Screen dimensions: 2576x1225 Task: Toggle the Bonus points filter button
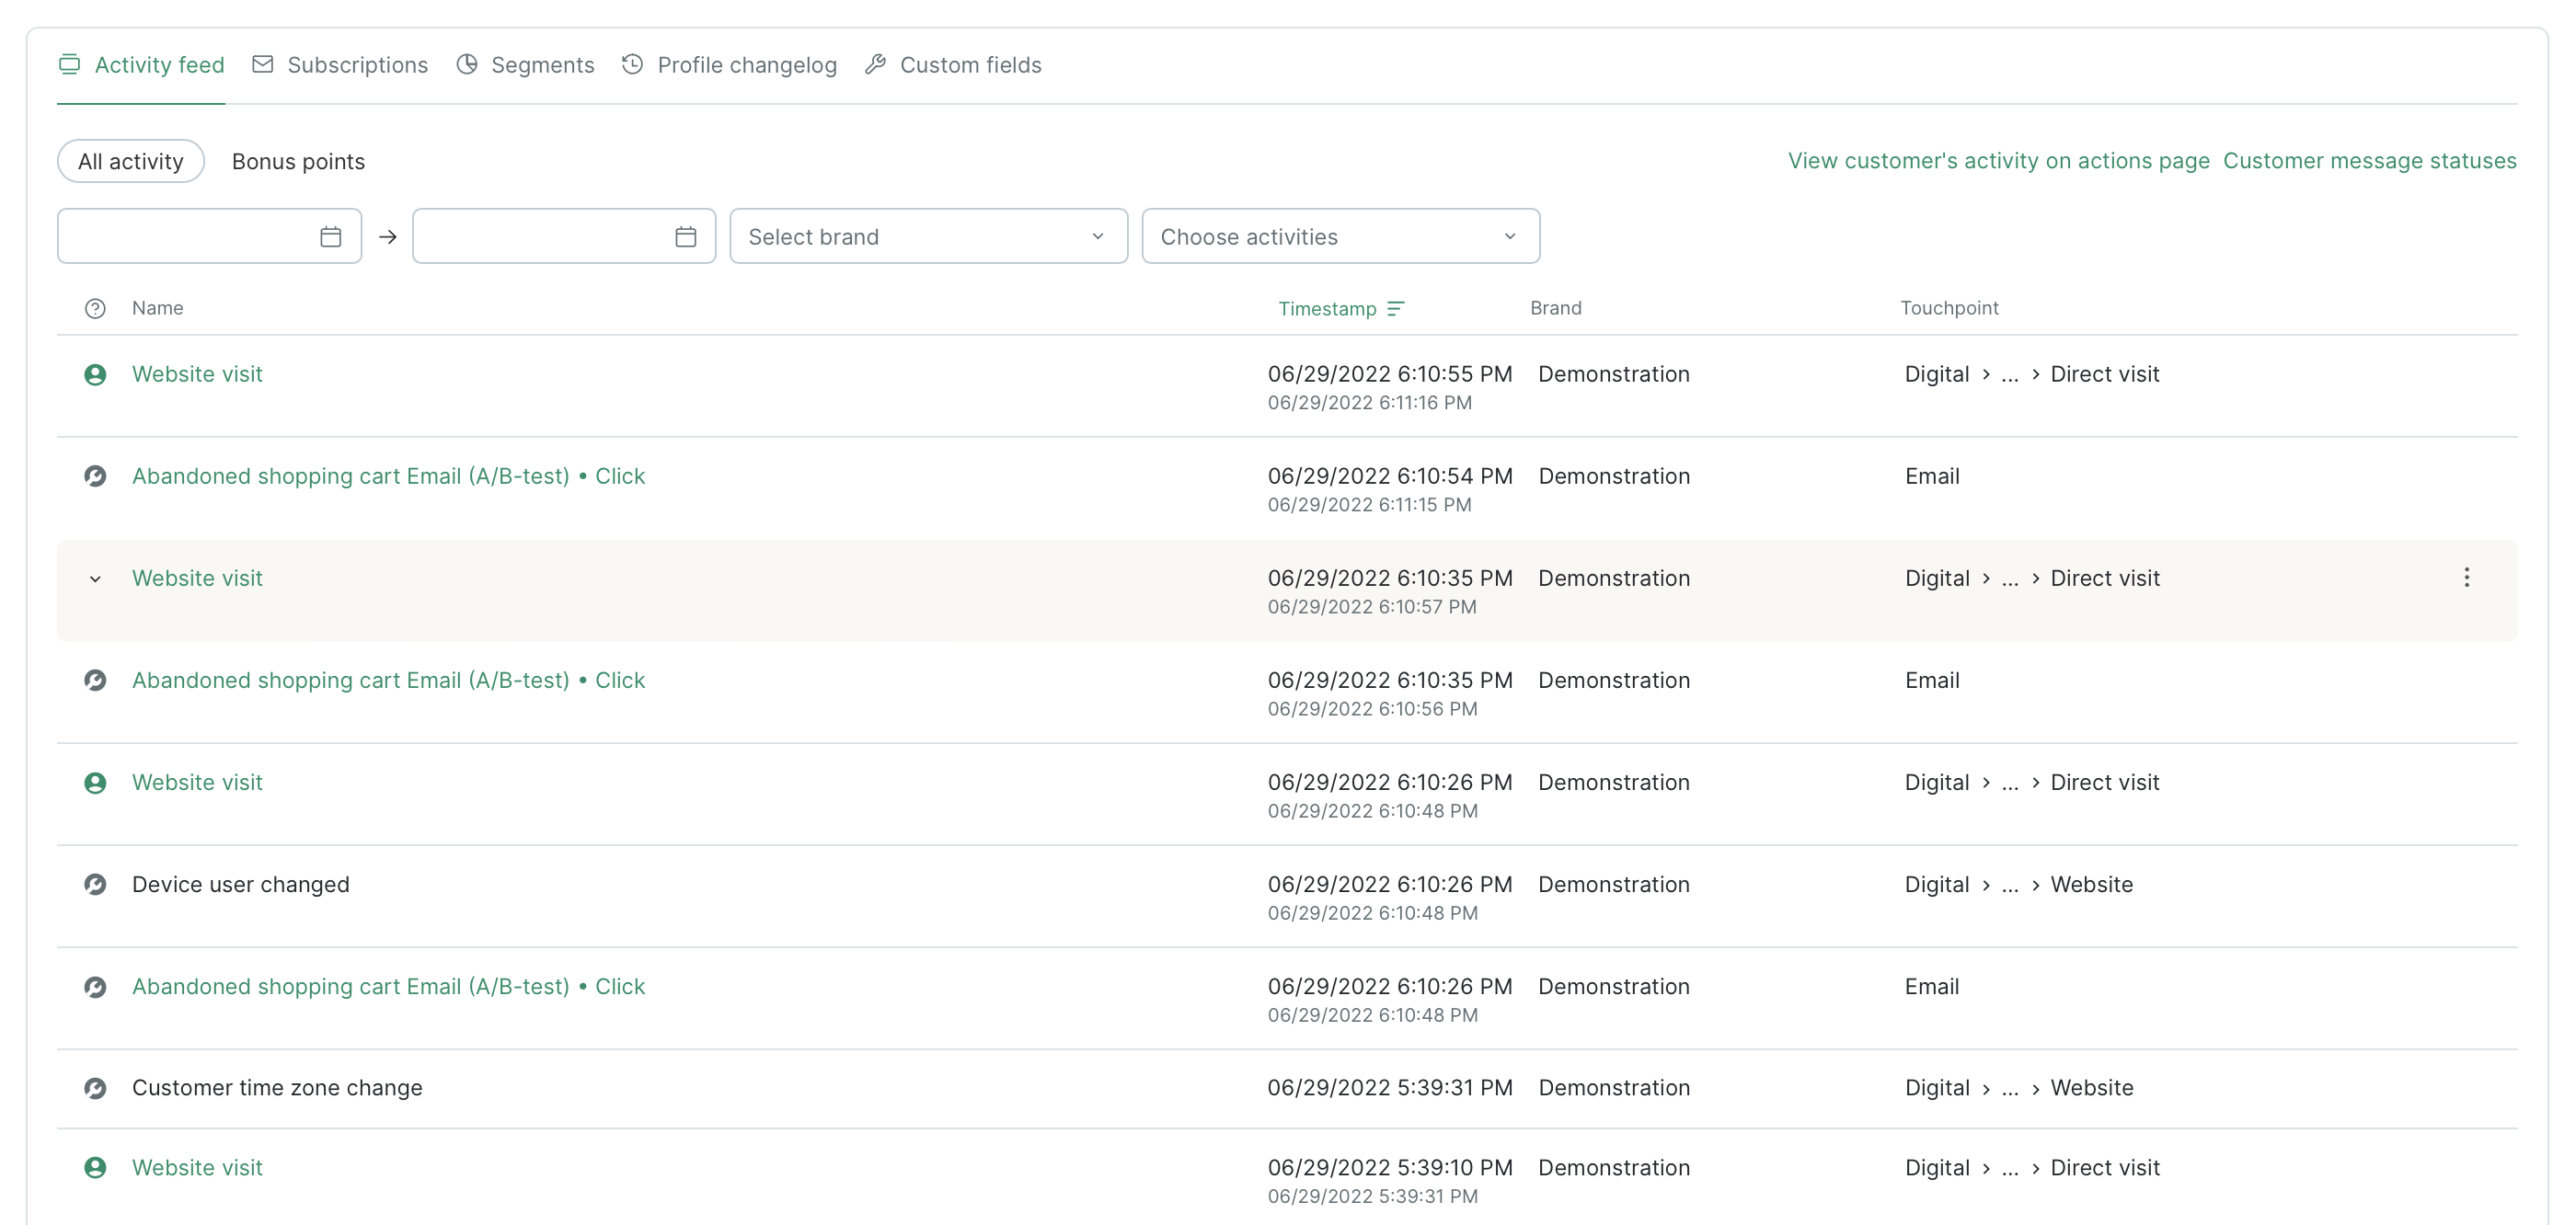pyautogui.click(x=299, y=161)
